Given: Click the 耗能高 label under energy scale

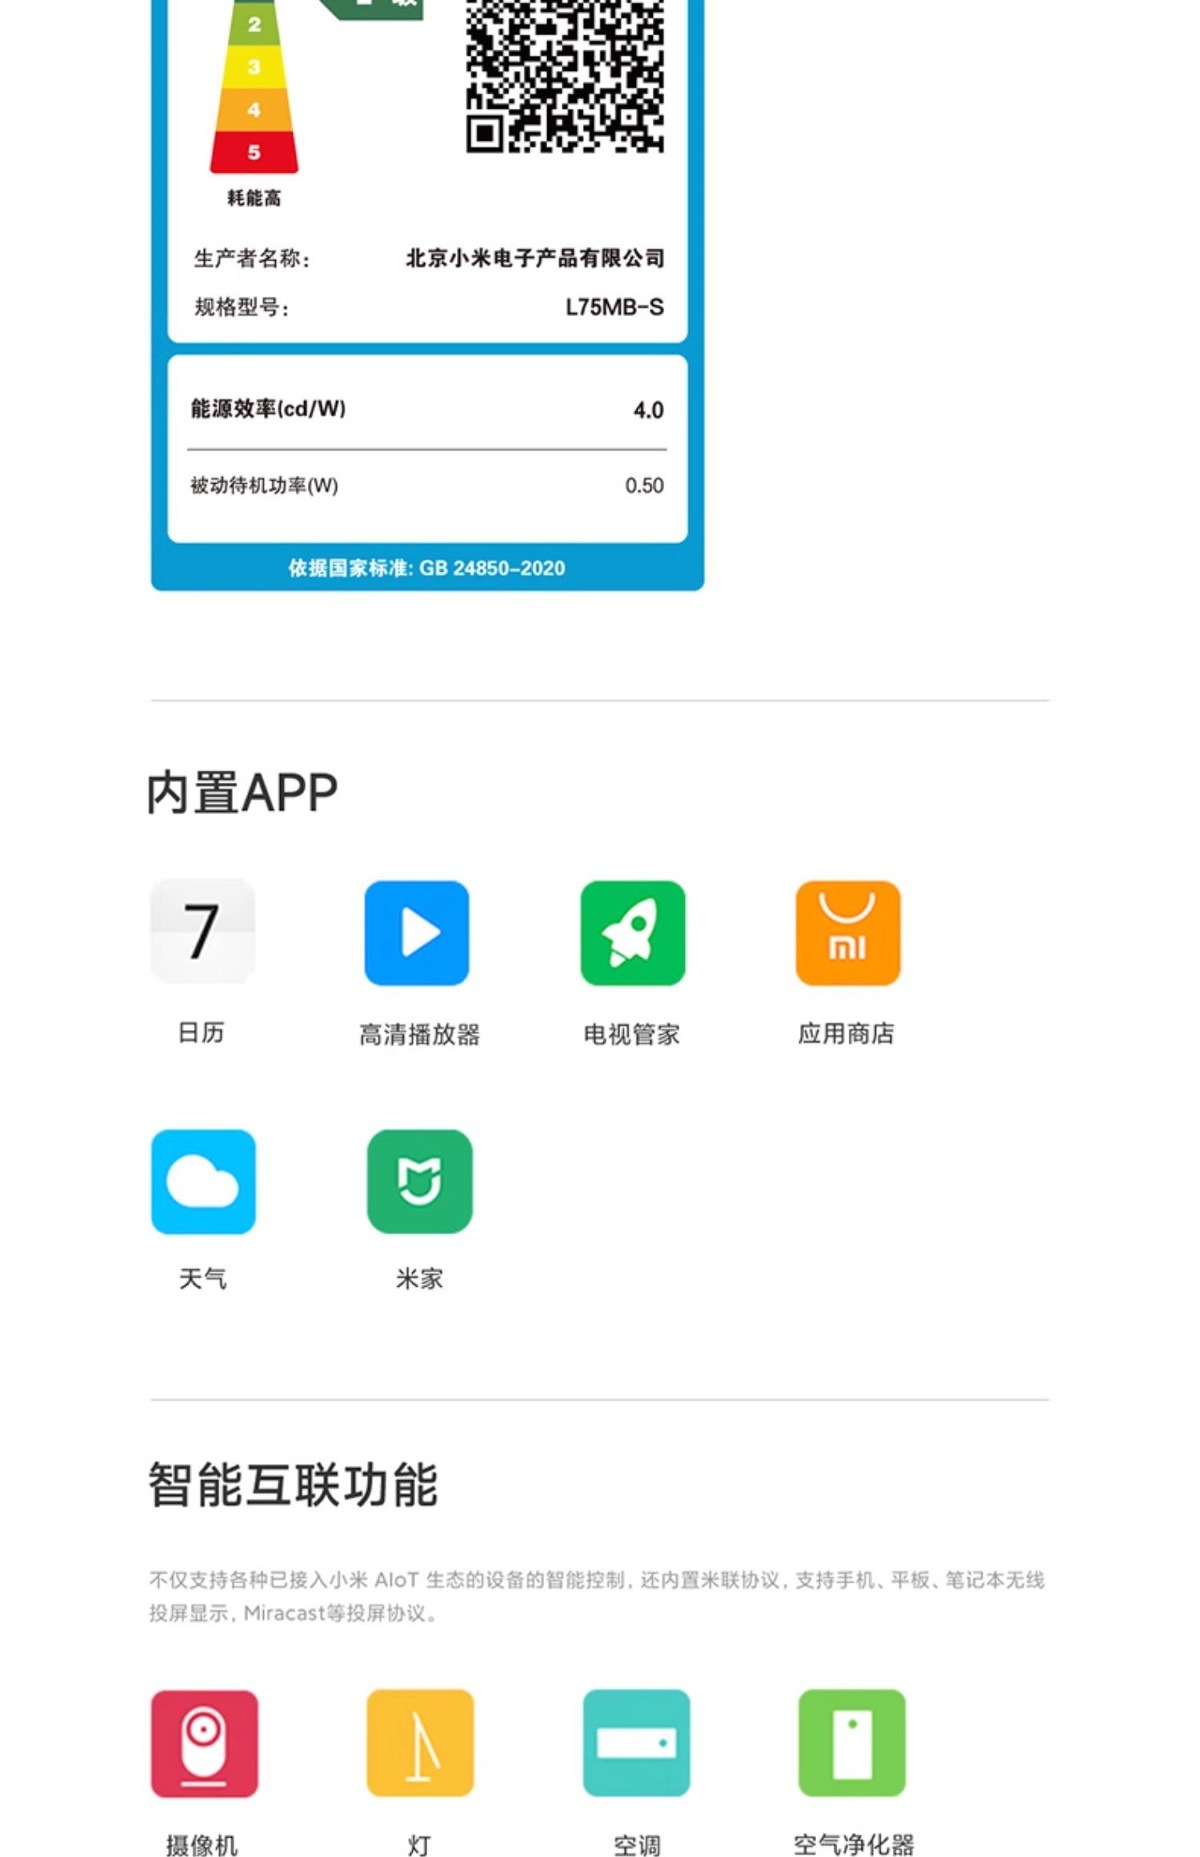Looking at the screenshot, I should coord(254,198).
